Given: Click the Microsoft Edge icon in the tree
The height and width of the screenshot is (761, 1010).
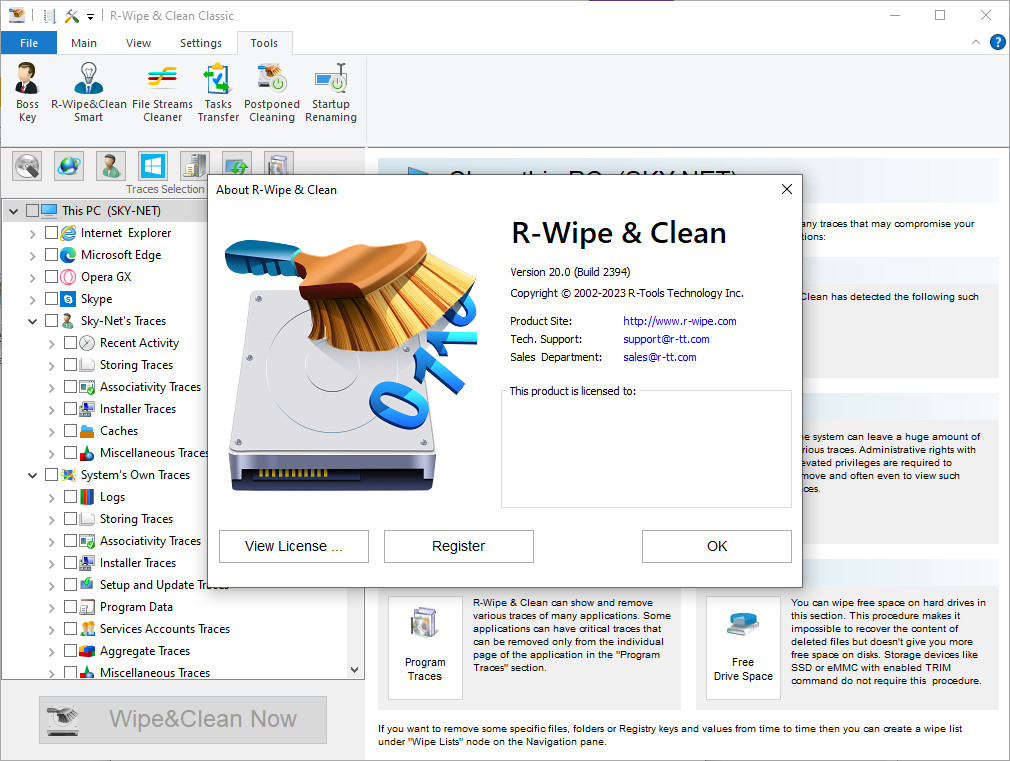Looking at the screenshot, I should click(x=68, y=255).
